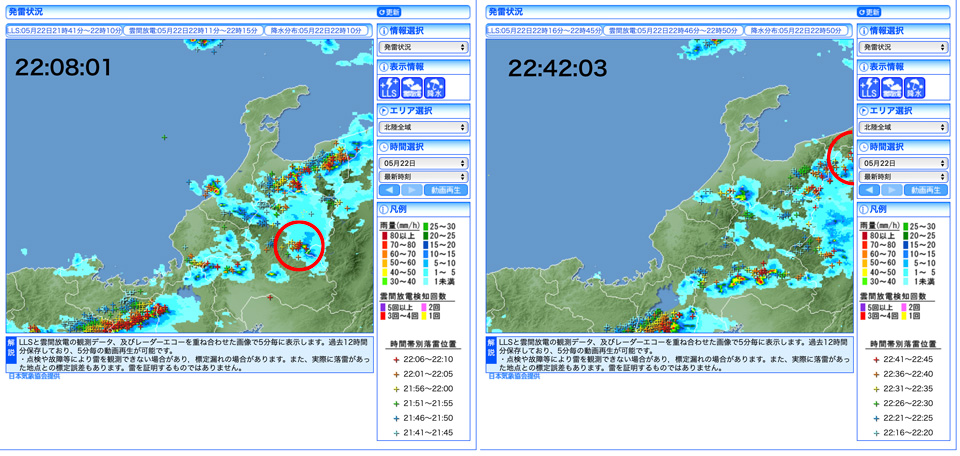Step to next time frame in left panel
This screenshot has width=960, height=456.
tap(412, 190)
